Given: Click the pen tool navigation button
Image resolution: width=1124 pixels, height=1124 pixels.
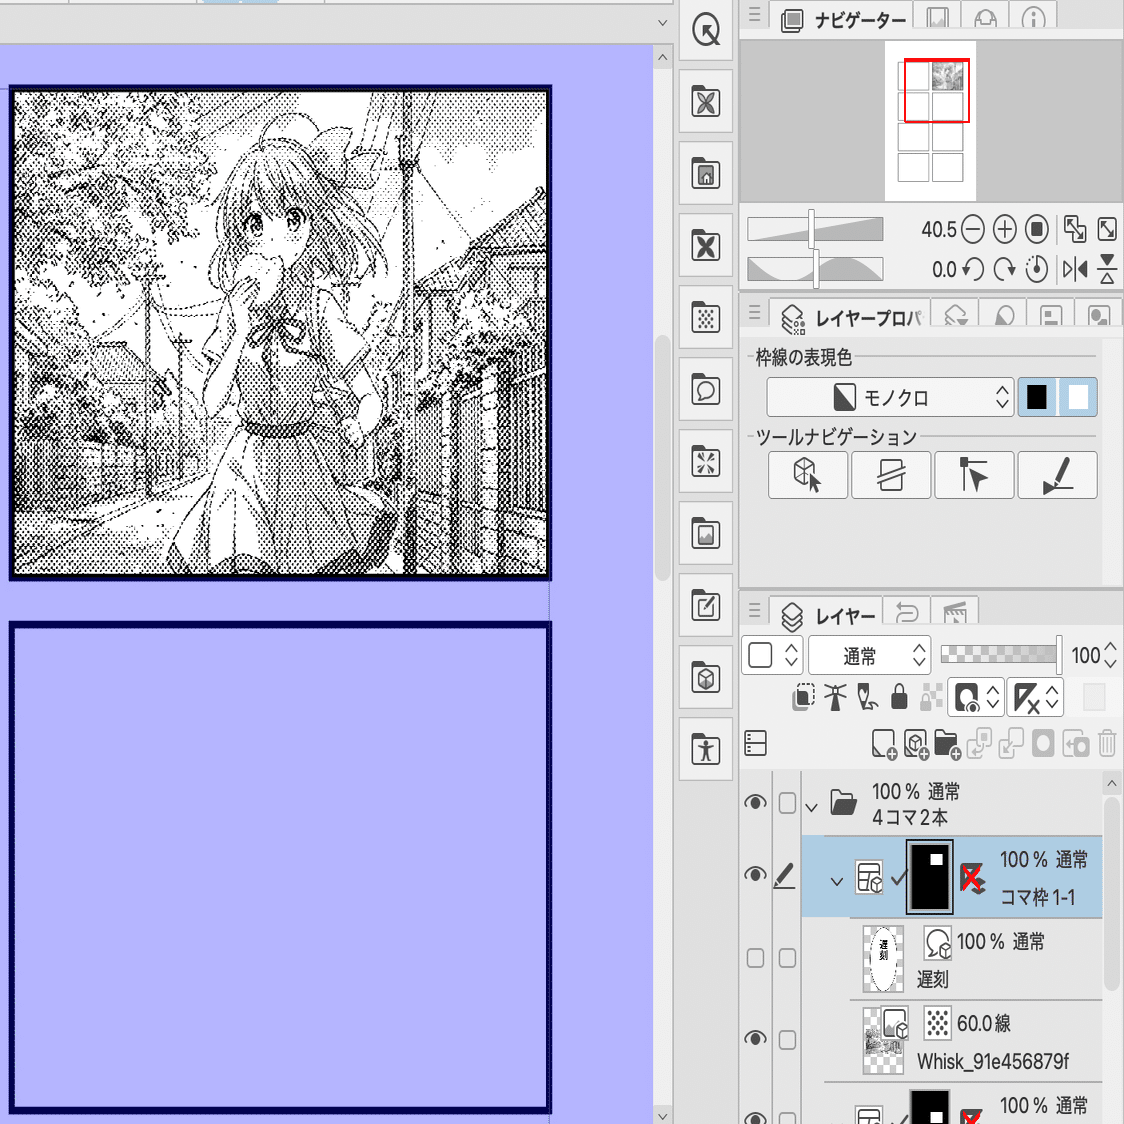Looking at the screenshot, I should pos(1057,475).
